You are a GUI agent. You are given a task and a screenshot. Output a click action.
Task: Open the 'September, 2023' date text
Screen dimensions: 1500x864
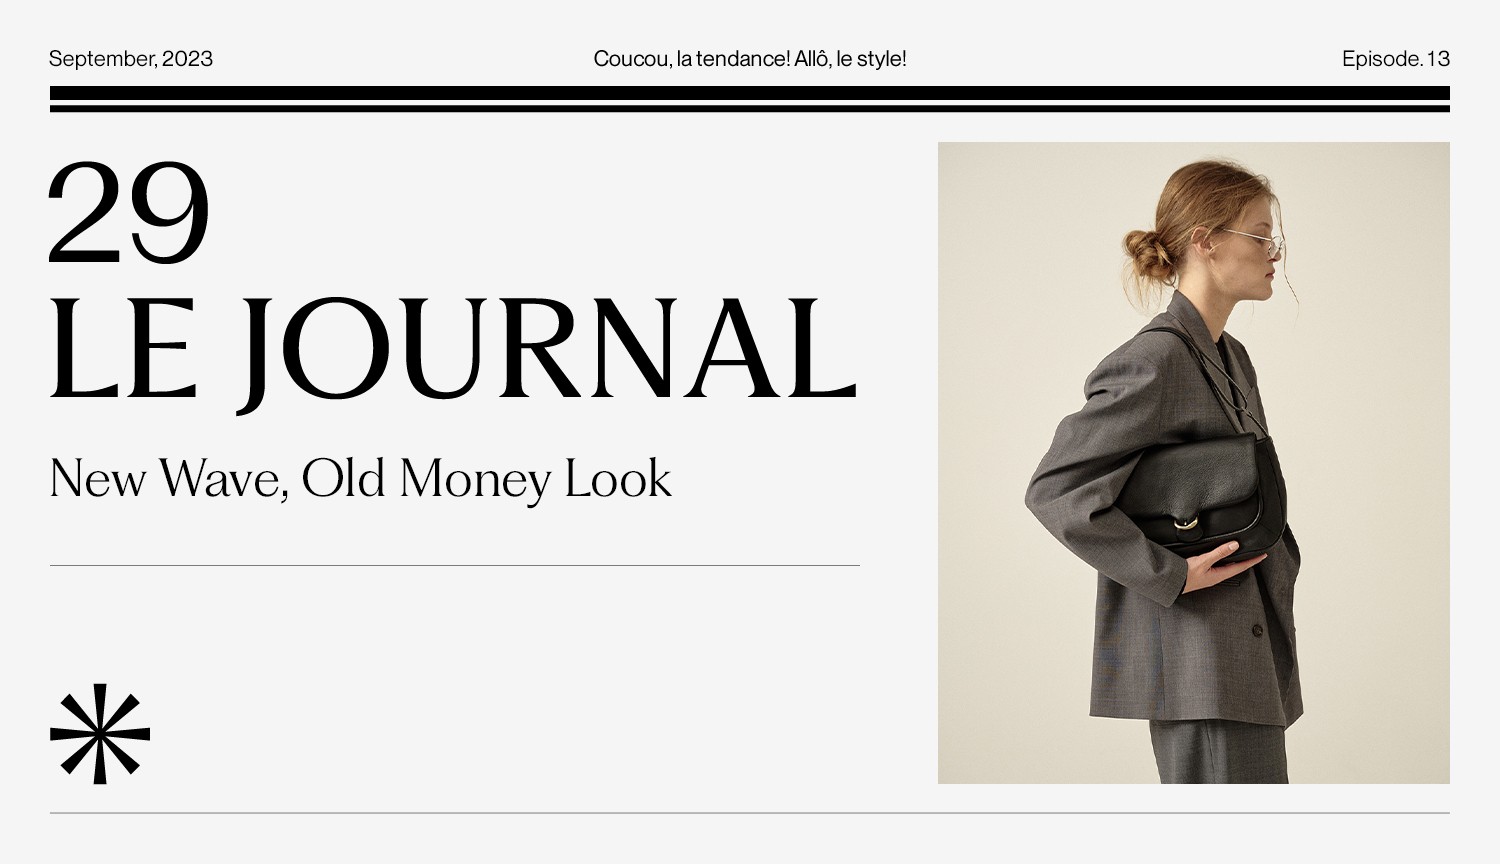[x=131, y=59]
